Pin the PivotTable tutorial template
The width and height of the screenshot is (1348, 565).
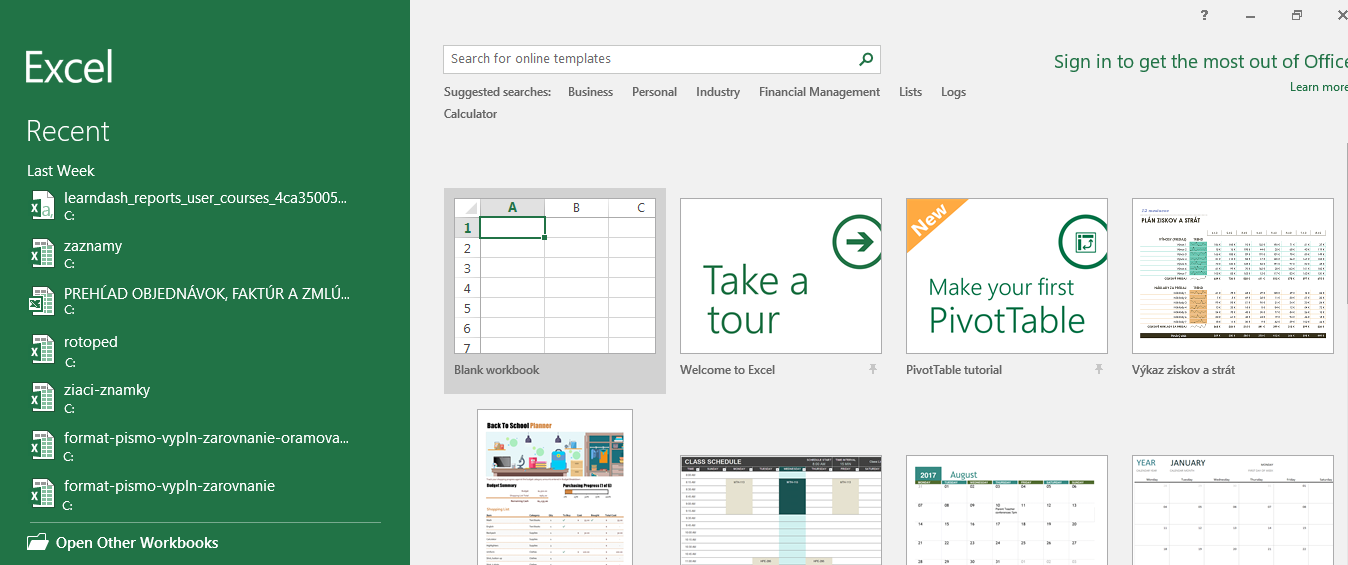tap(1099, 370)
